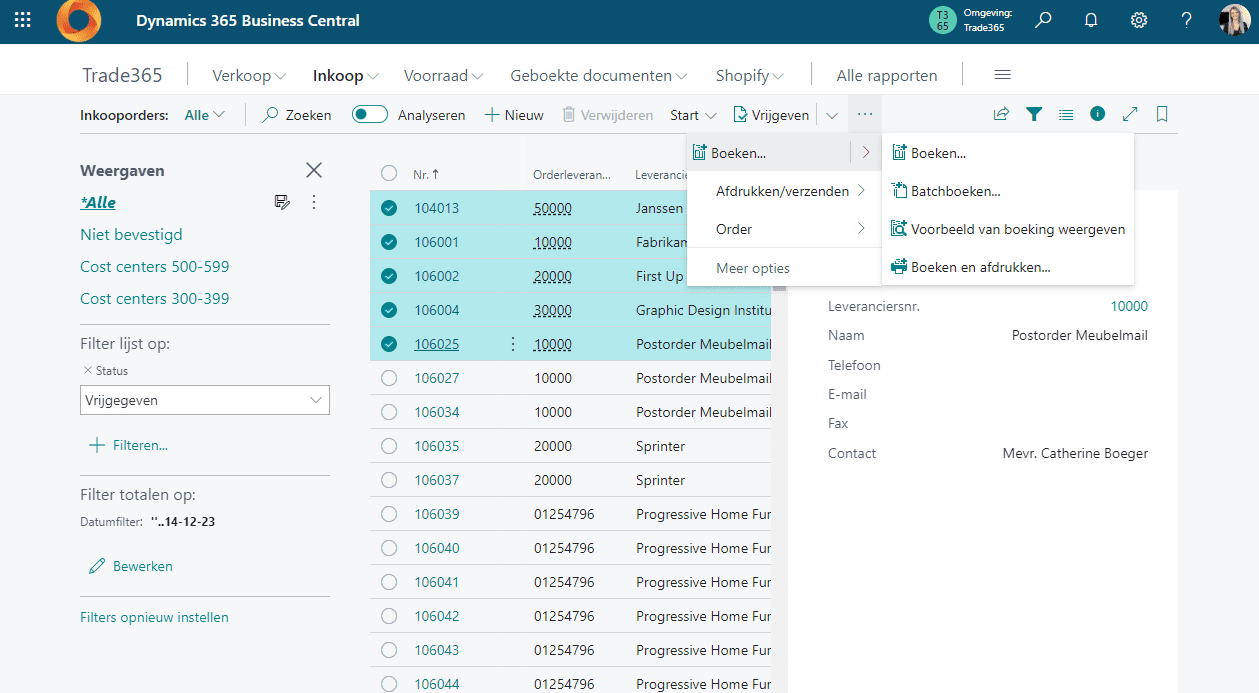Click the Datumfilter value ''..14-12-23
Viewport: 1259px width, 693px height.
[x=184, y=521]
